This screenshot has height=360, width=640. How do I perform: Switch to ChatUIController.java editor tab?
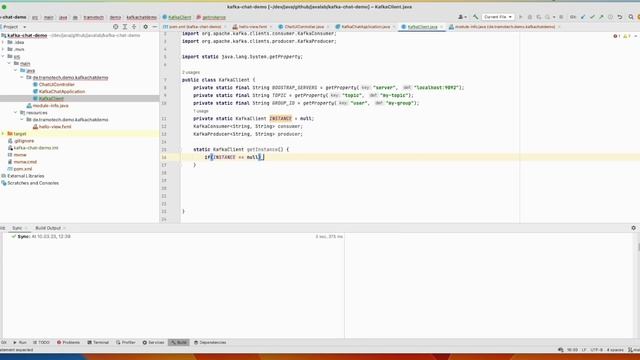(x=304, y=27)
